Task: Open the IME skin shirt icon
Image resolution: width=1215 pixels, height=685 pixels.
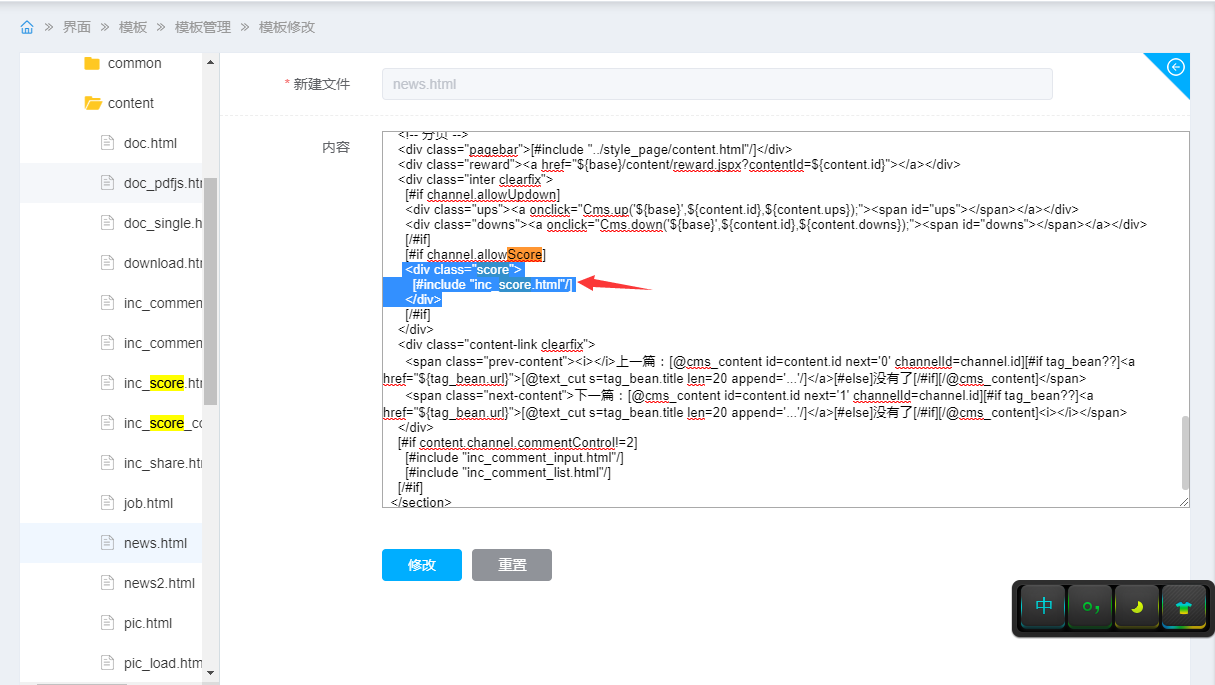Action: 1184,606
